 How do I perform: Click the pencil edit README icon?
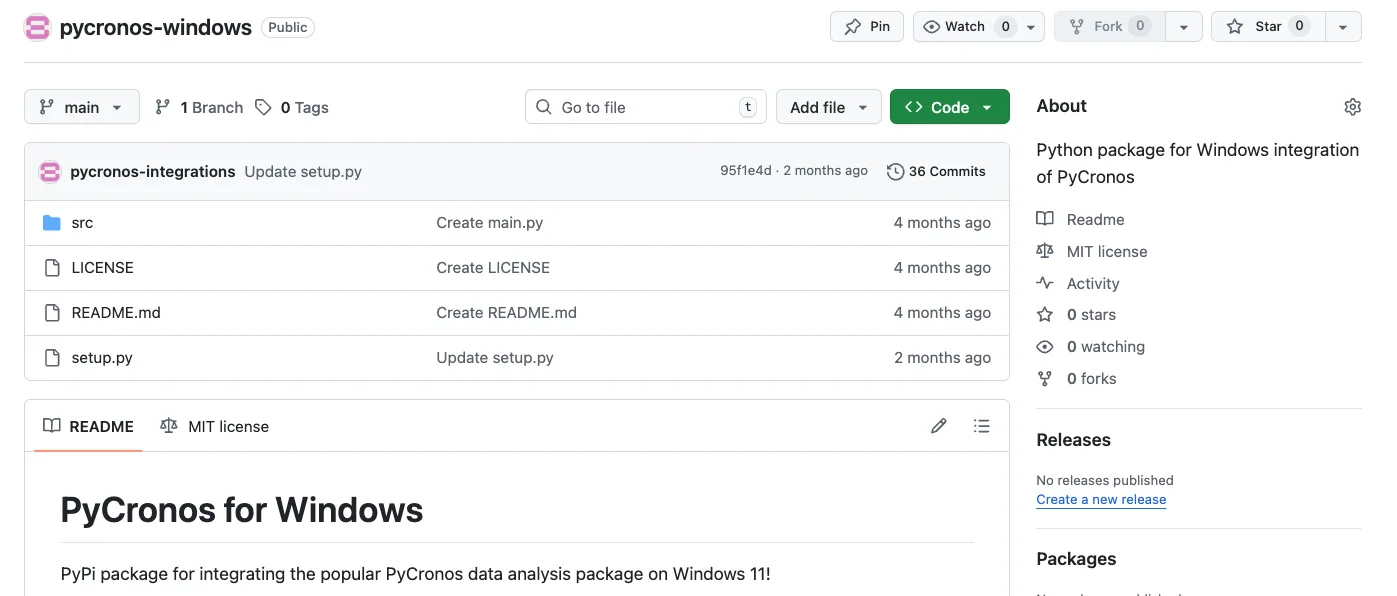[x=938, y=426]
